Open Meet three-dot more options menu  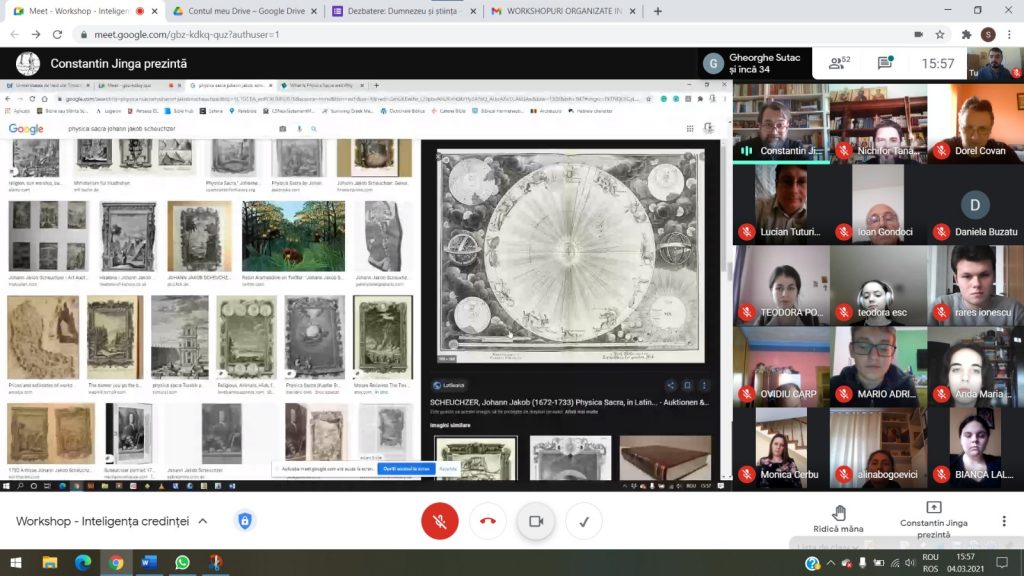click(x=1004, y=521)
